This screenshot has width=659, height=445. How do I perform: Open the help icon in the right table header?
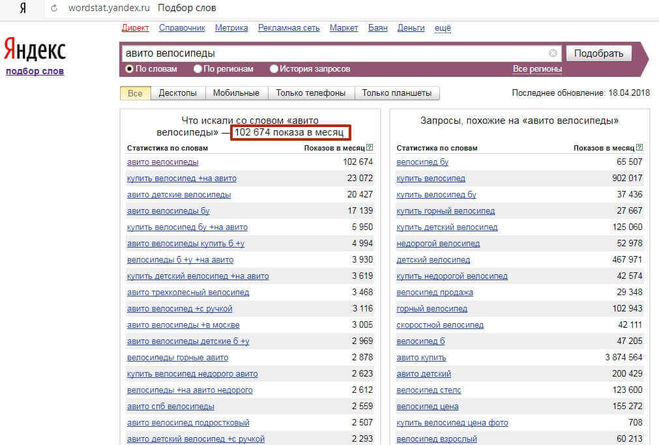coord(639,147)
